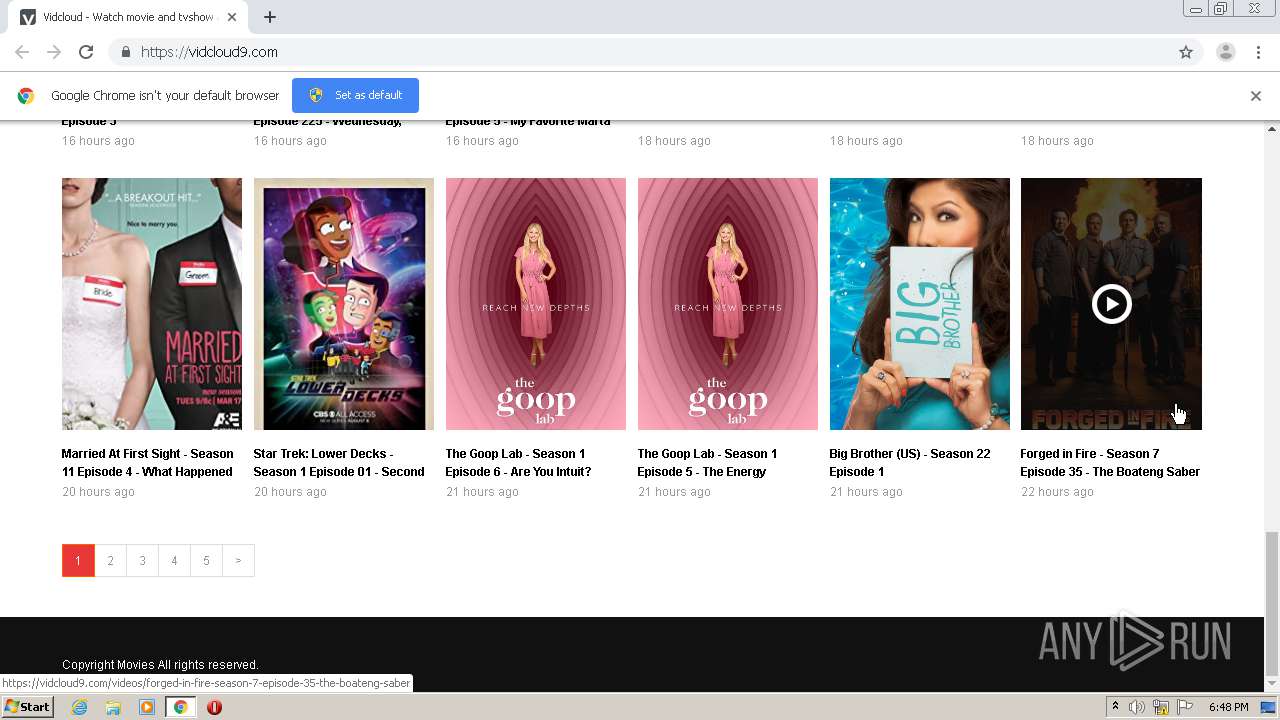The height and width of the screenshot is (720, 1280).
Task: Show hidden system tray icons arrow
Action: tap(1115, 707)
